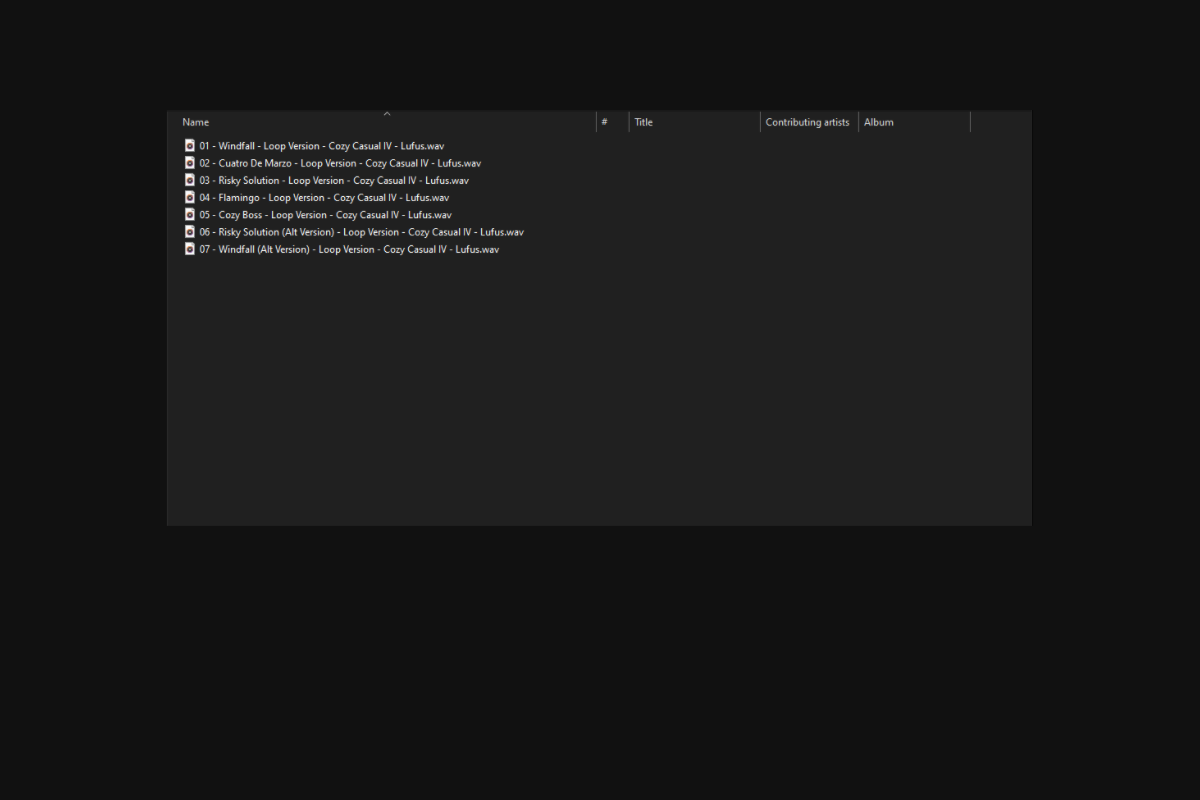The image size is (1200, 800).
Task: Select 05 - Cozy Boss - Loop Version name
Action: pyautogui.click(x=325, y=214)
